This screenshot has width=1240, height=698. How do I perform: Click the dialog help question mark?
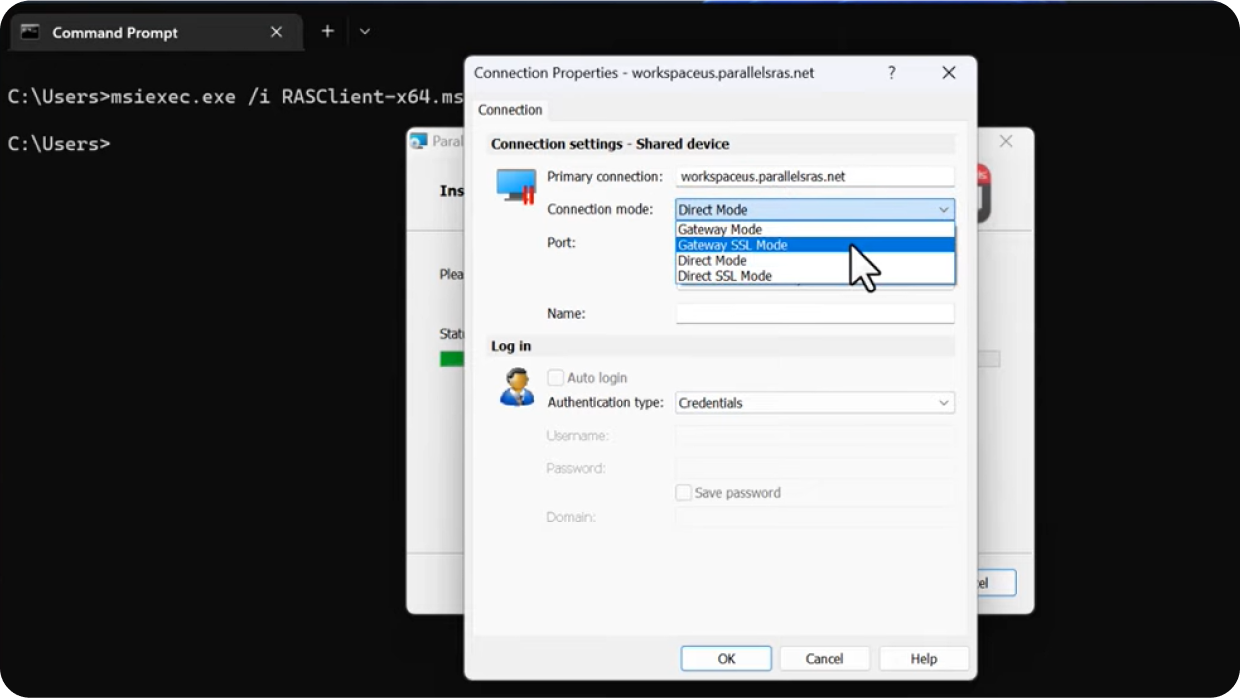point(891,73)
